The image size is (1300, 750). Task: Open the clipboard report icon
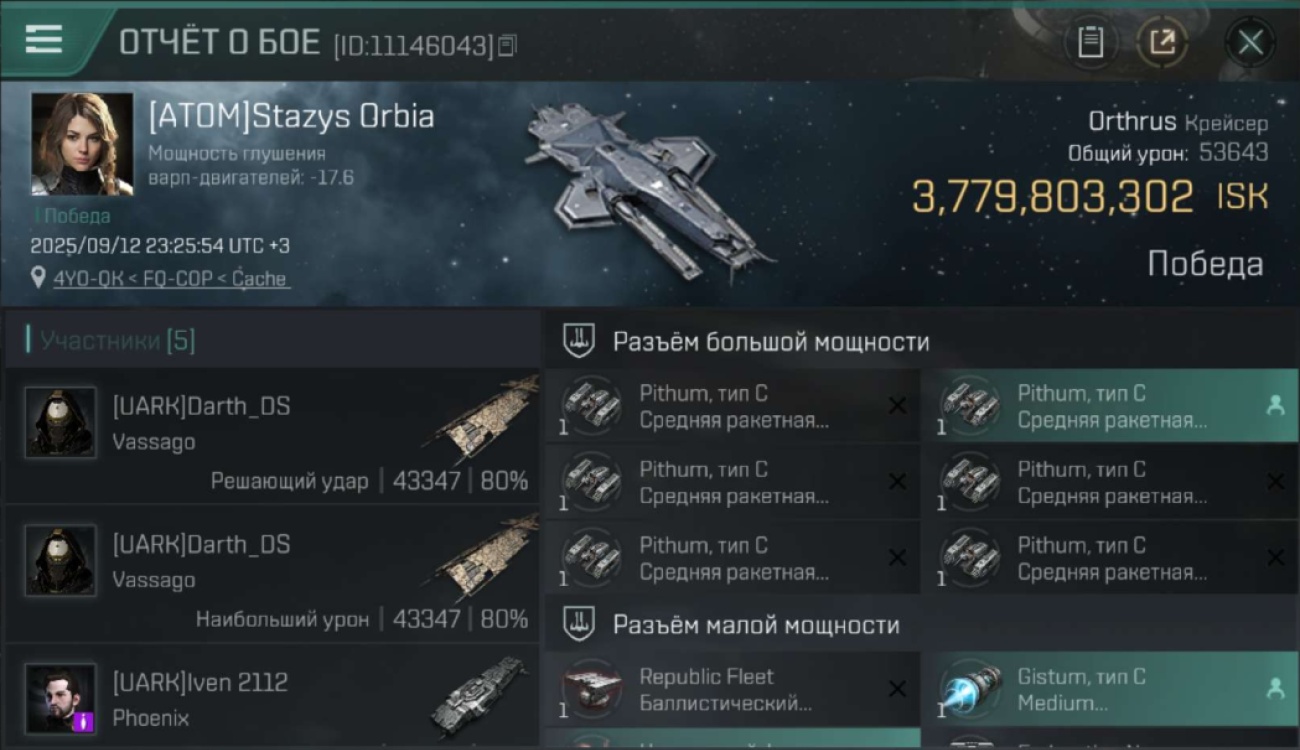tap(1090, 43)
